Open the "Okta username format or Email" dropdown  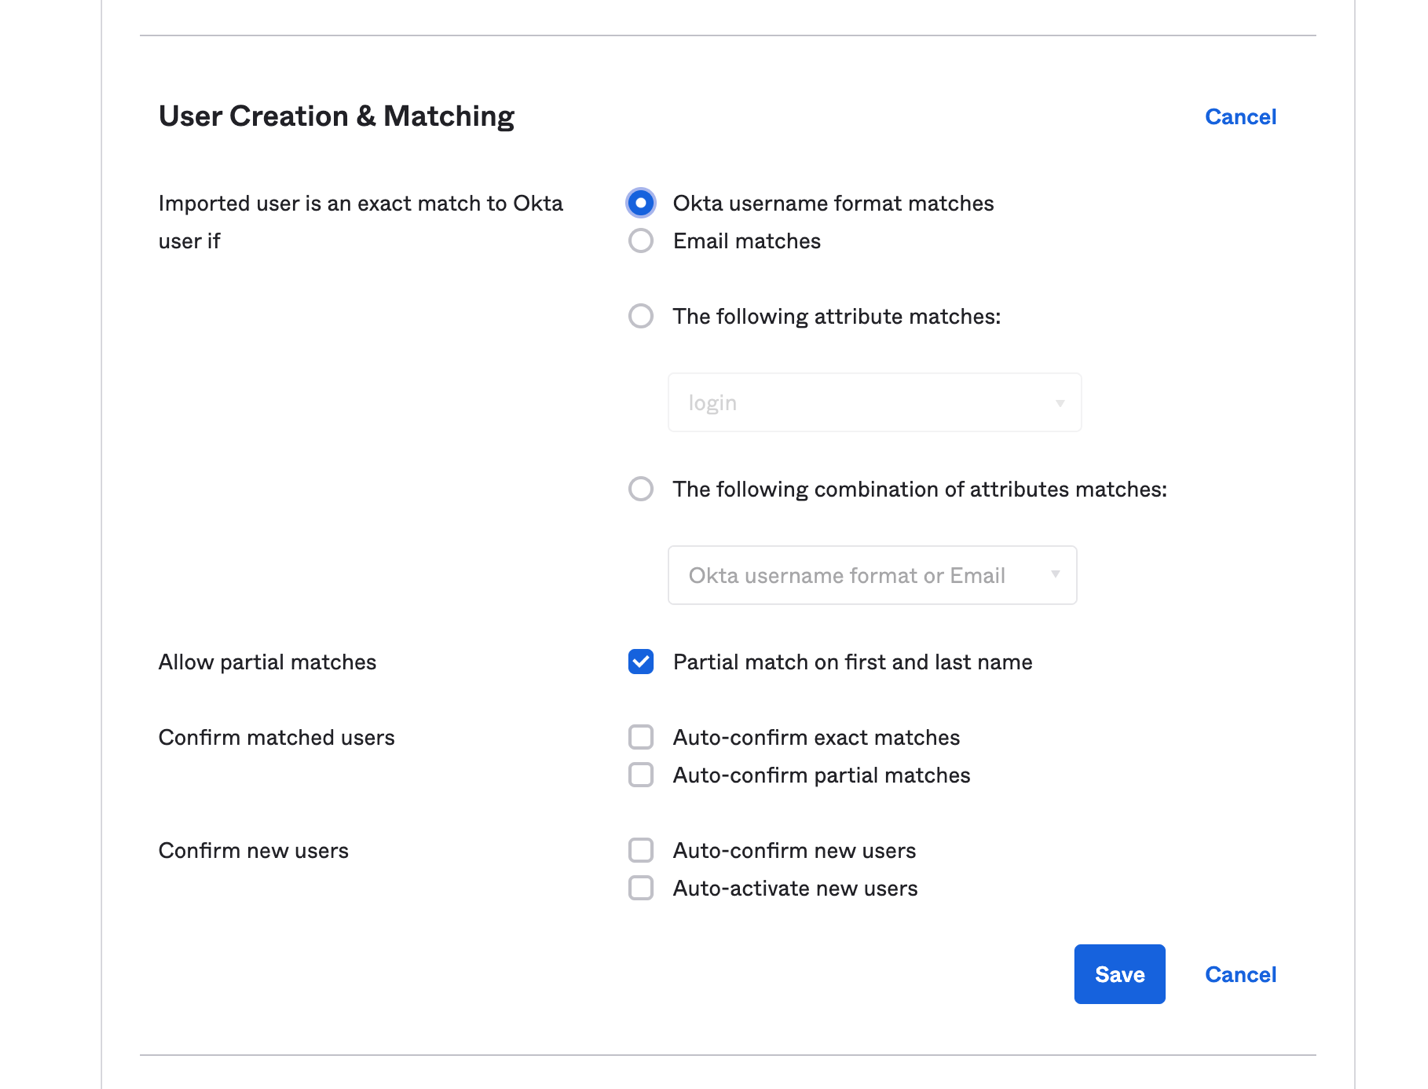tap(871, 575)
